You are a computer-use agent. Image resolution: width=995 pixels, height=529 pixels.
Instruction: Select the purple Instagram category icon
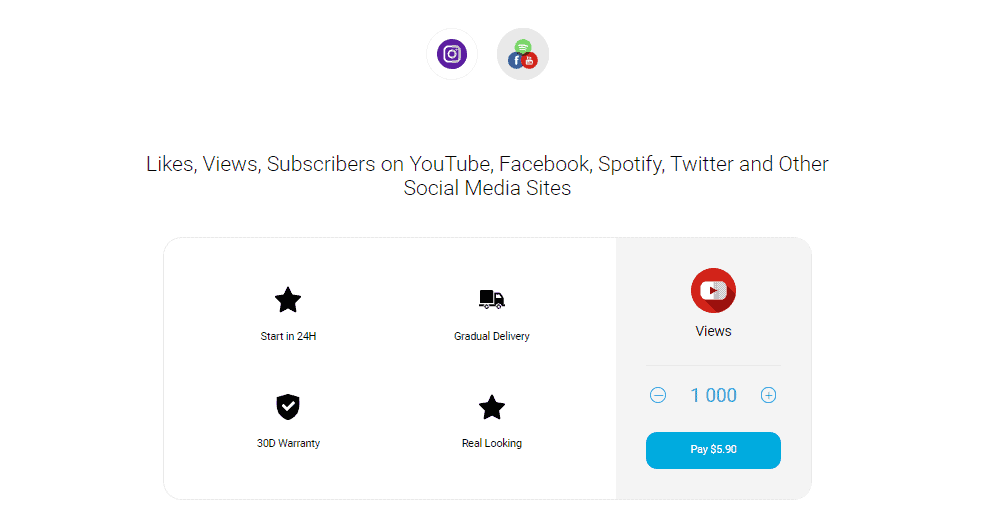(x=452, y=54)
